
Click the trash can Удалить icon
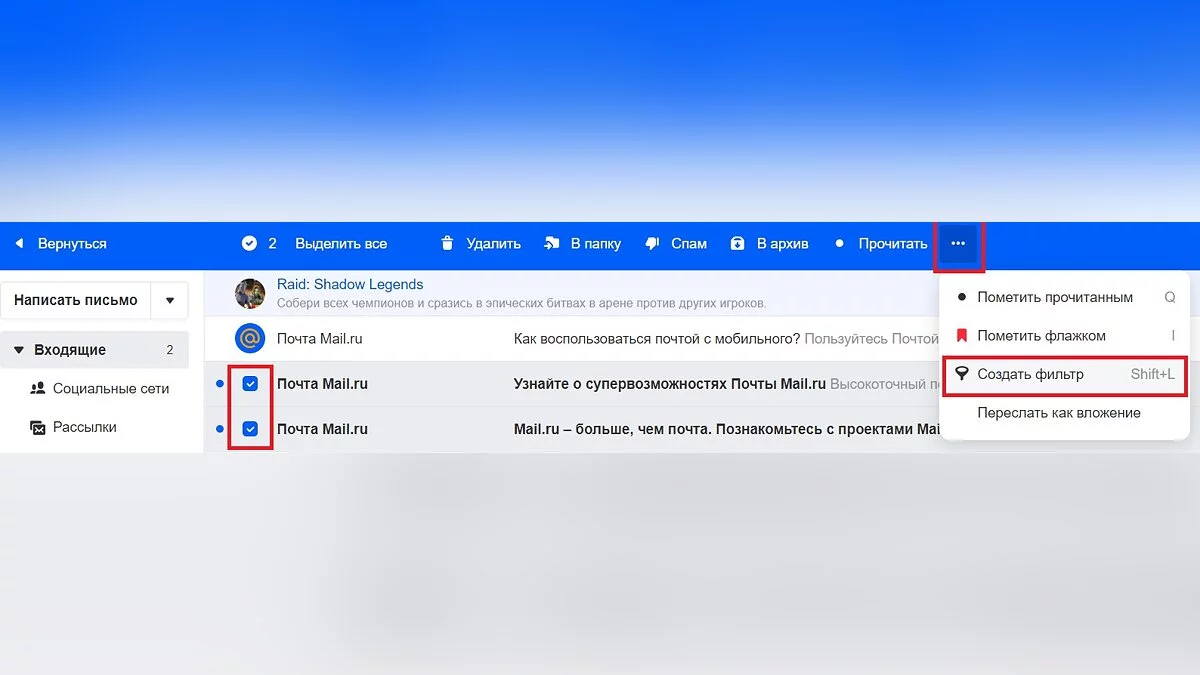(447, 244)
